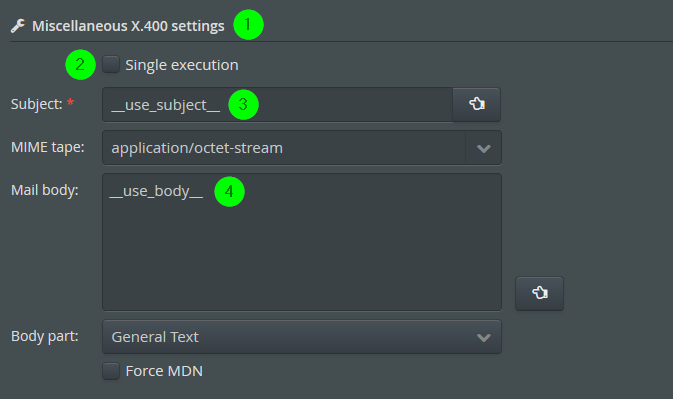
Task: Click inside the Mail body text area
Action: (302, 242)
